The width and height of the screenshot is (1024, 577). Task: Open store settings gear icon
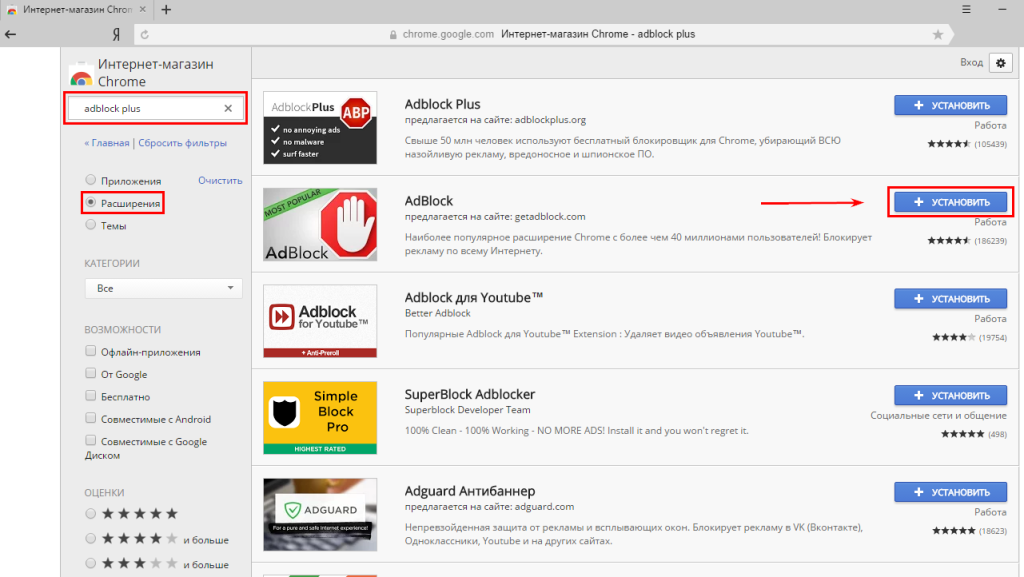[x=1000, y=63]
